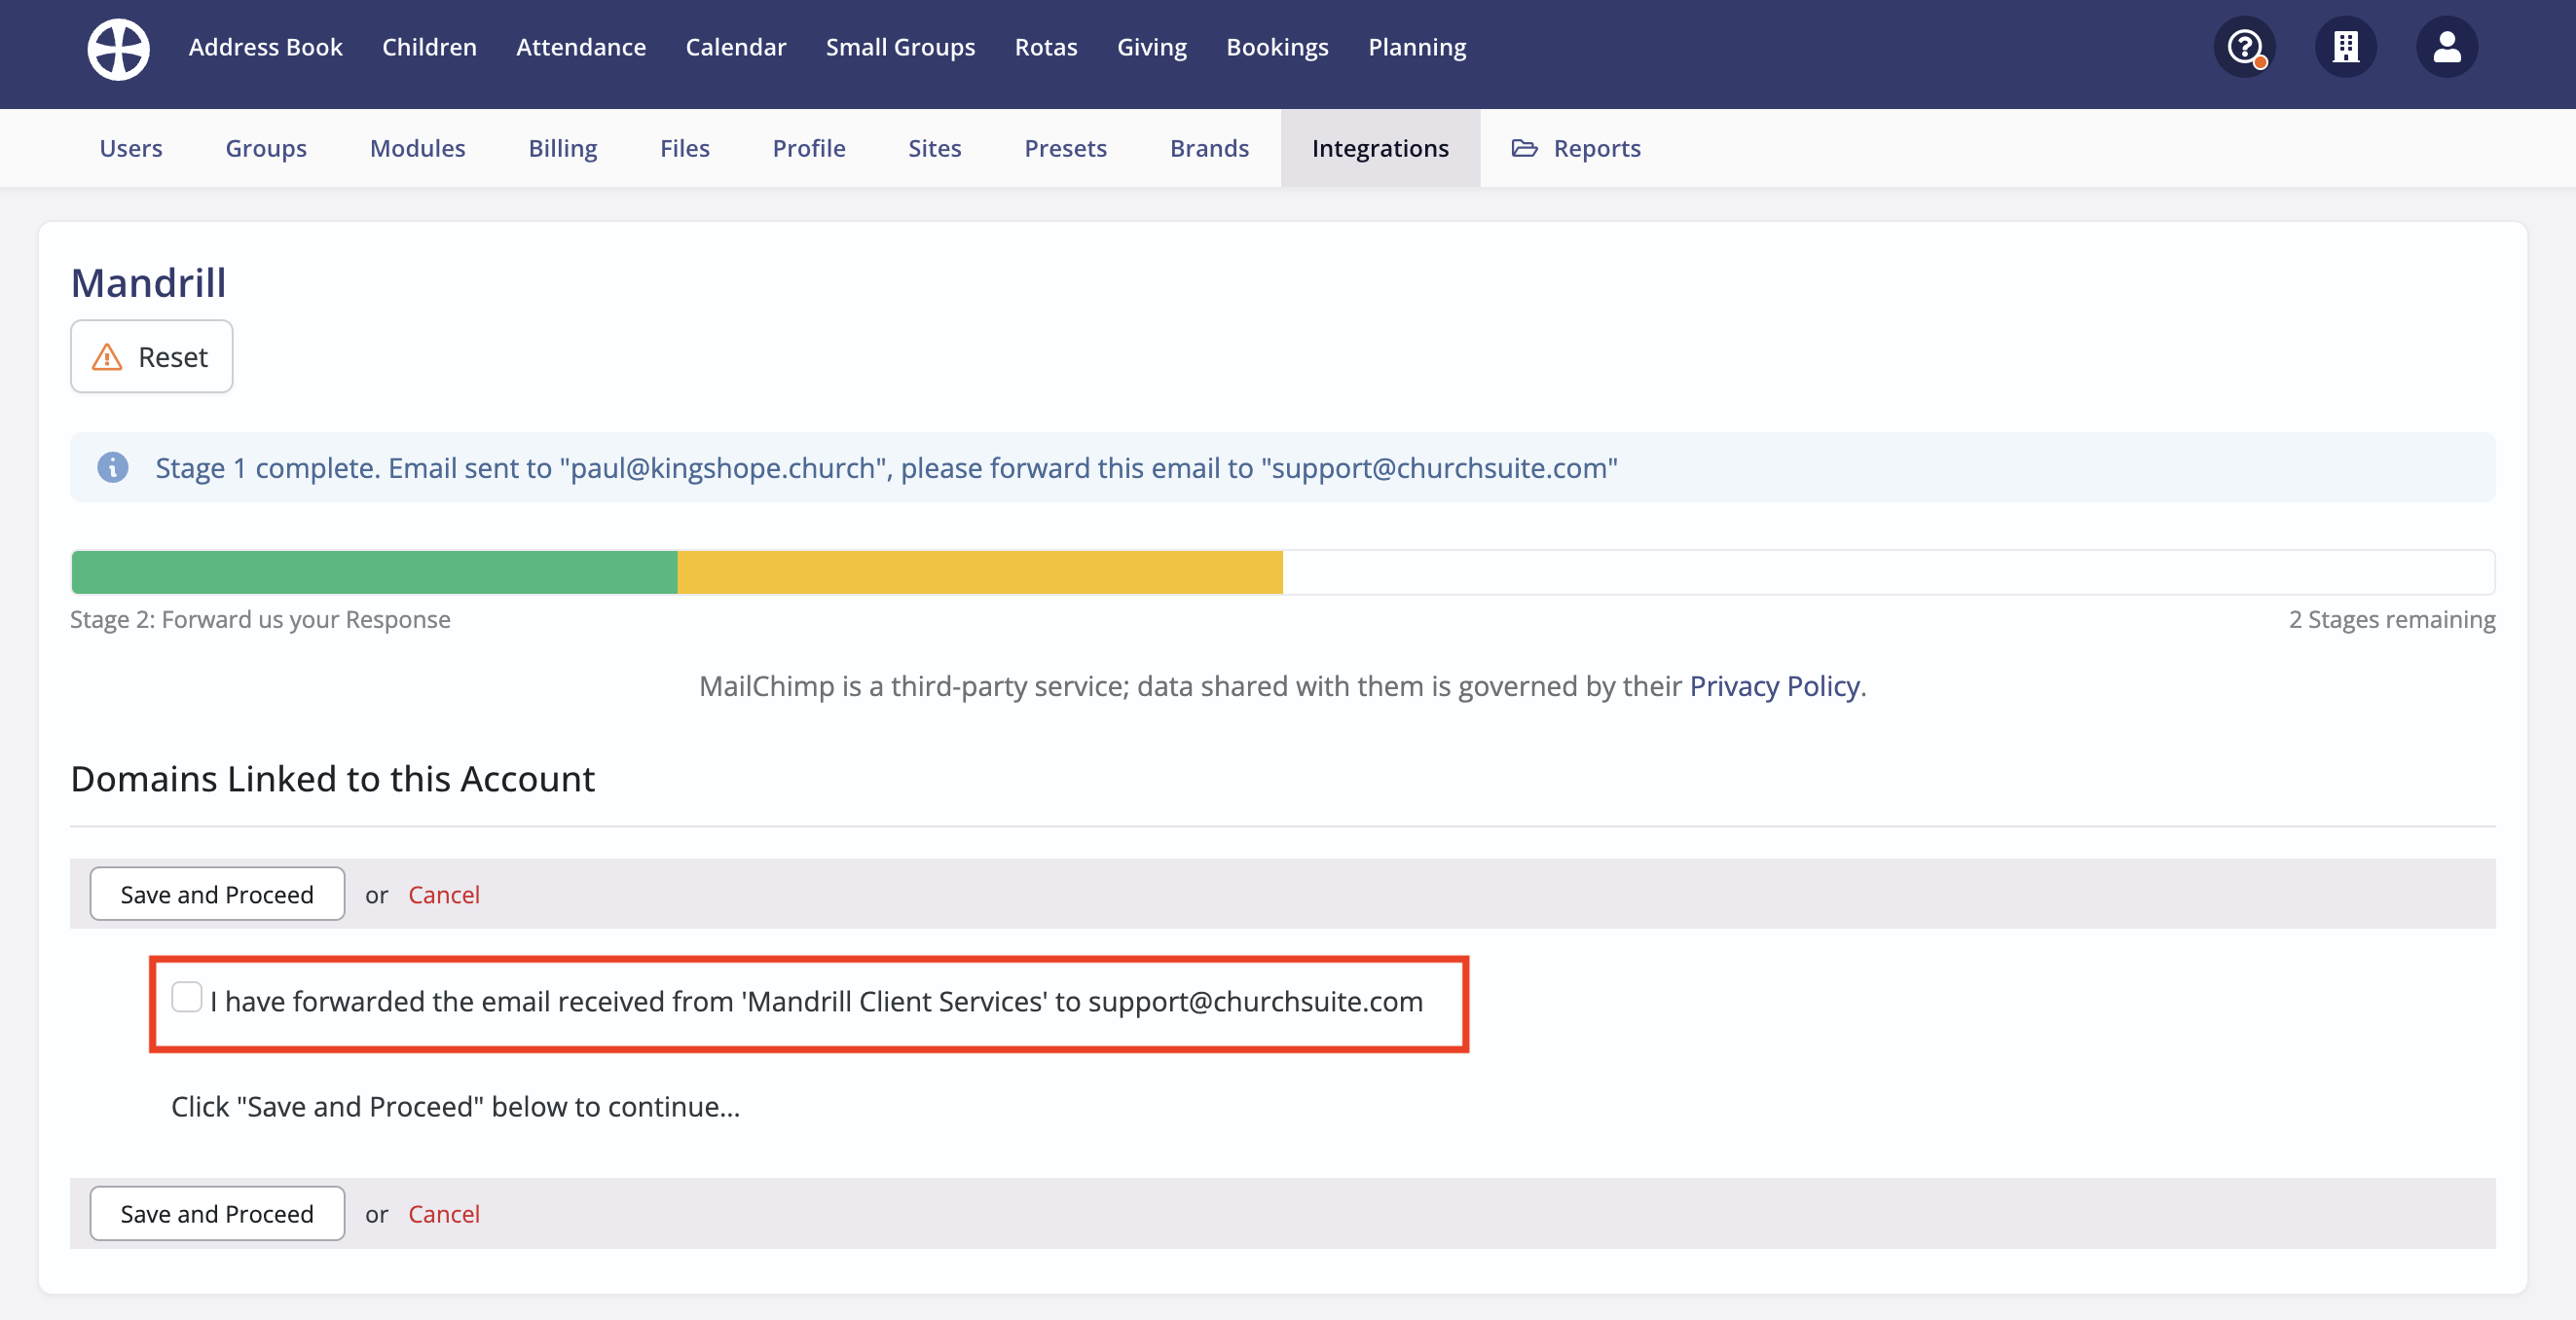Click the ChurchSuite logo icon
This screenshot has height=1320, width=2576.
tap(118, 48)
